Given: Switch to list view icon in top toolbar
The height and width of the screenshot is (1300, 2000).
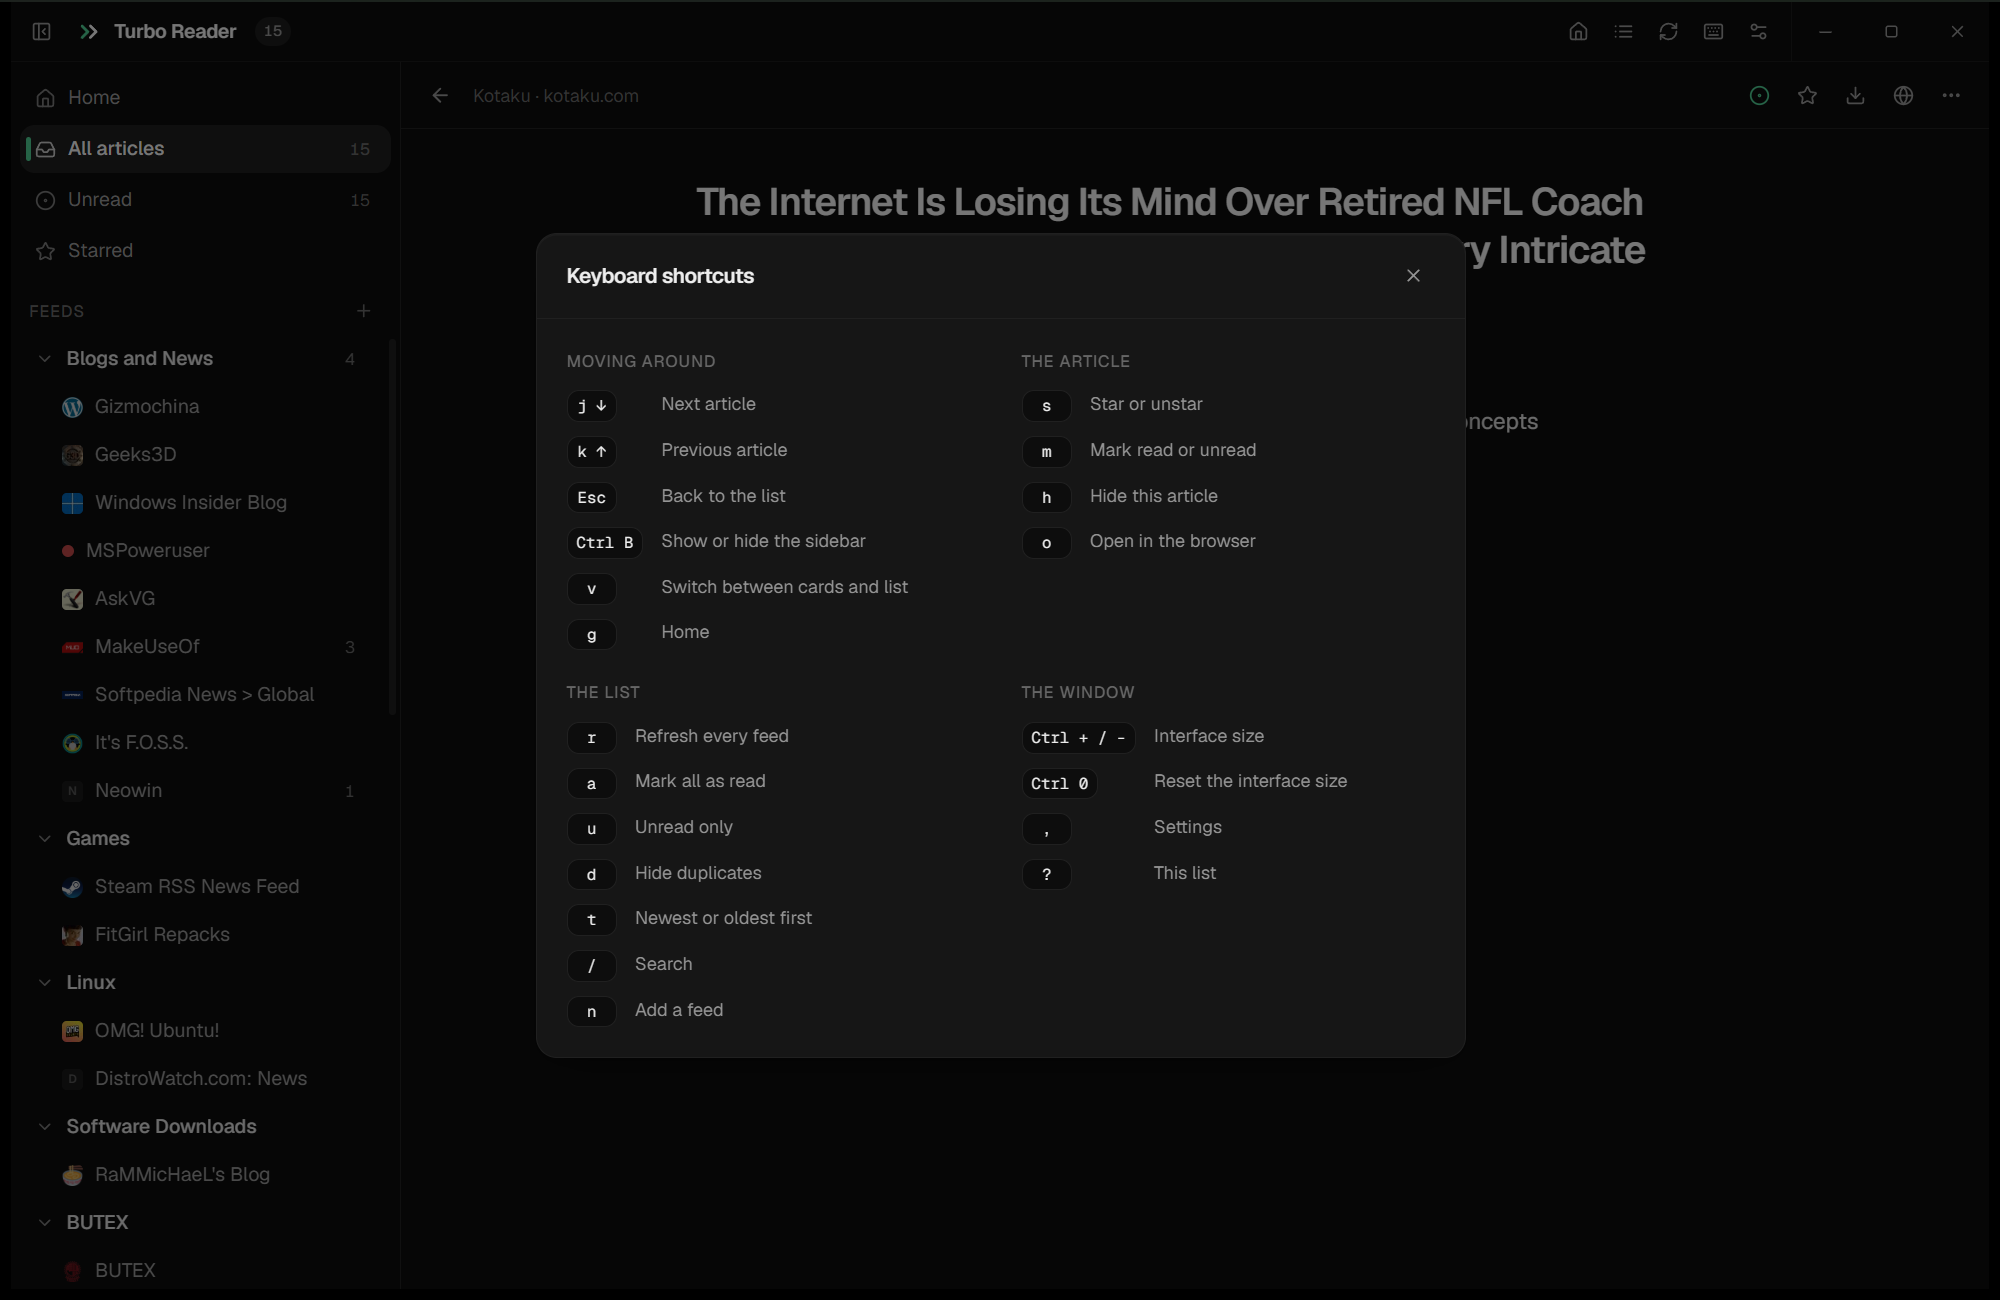Looking at the screenshot, I should 1623,31.
